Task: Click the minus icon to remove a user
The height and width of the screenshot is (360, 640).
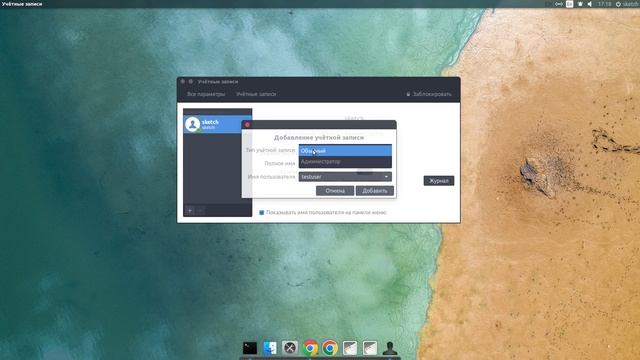Action: (200, 211)
